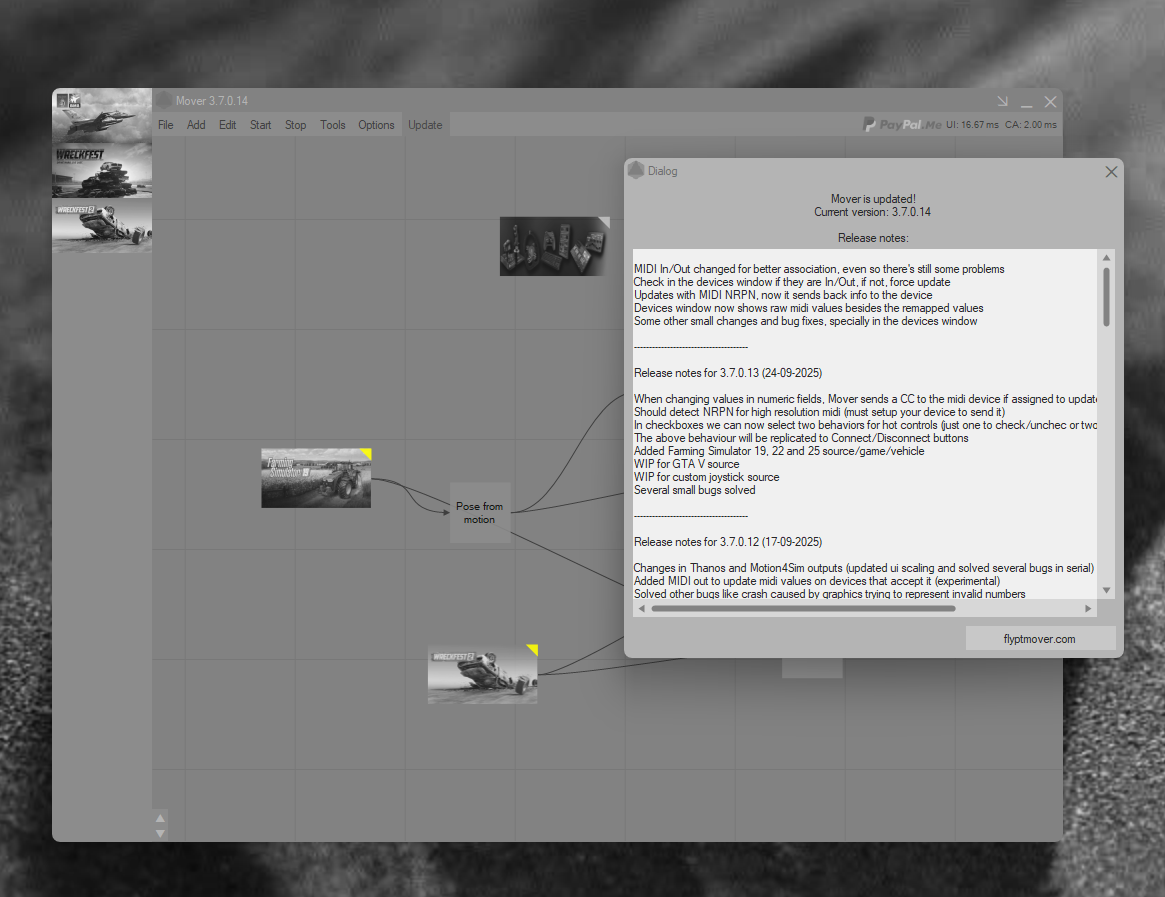The height and width of the screenshot is (897, 1165).
Task: Click the up arrow at canvas bottom-left
Action: tap(160, 817)
